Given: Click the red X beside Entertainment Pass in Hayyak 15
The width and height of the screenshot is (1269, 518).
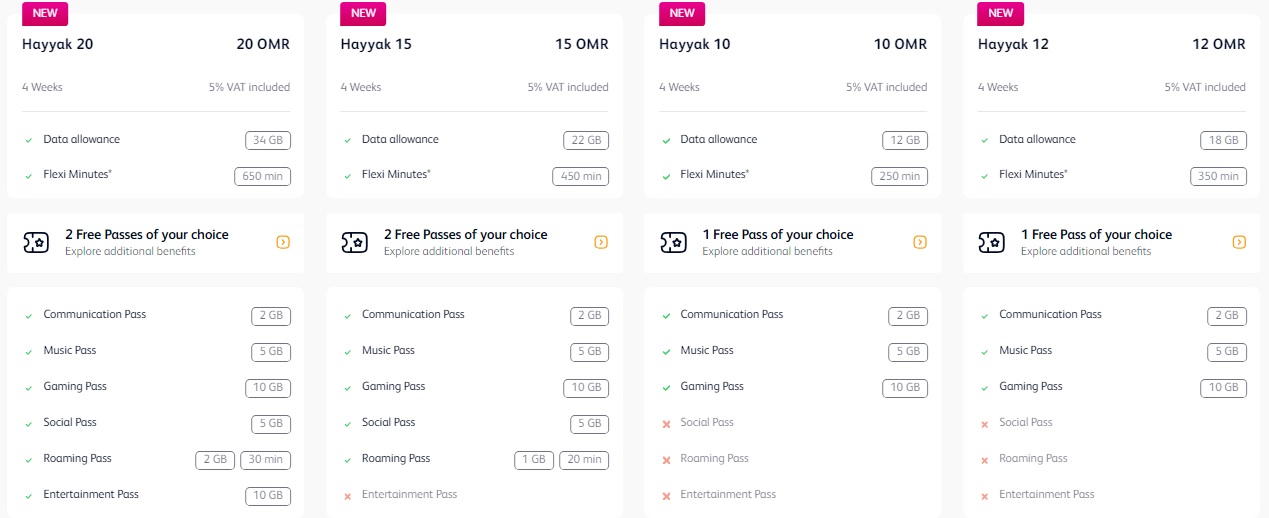Looking at the screenshot, I should (347, 496).
